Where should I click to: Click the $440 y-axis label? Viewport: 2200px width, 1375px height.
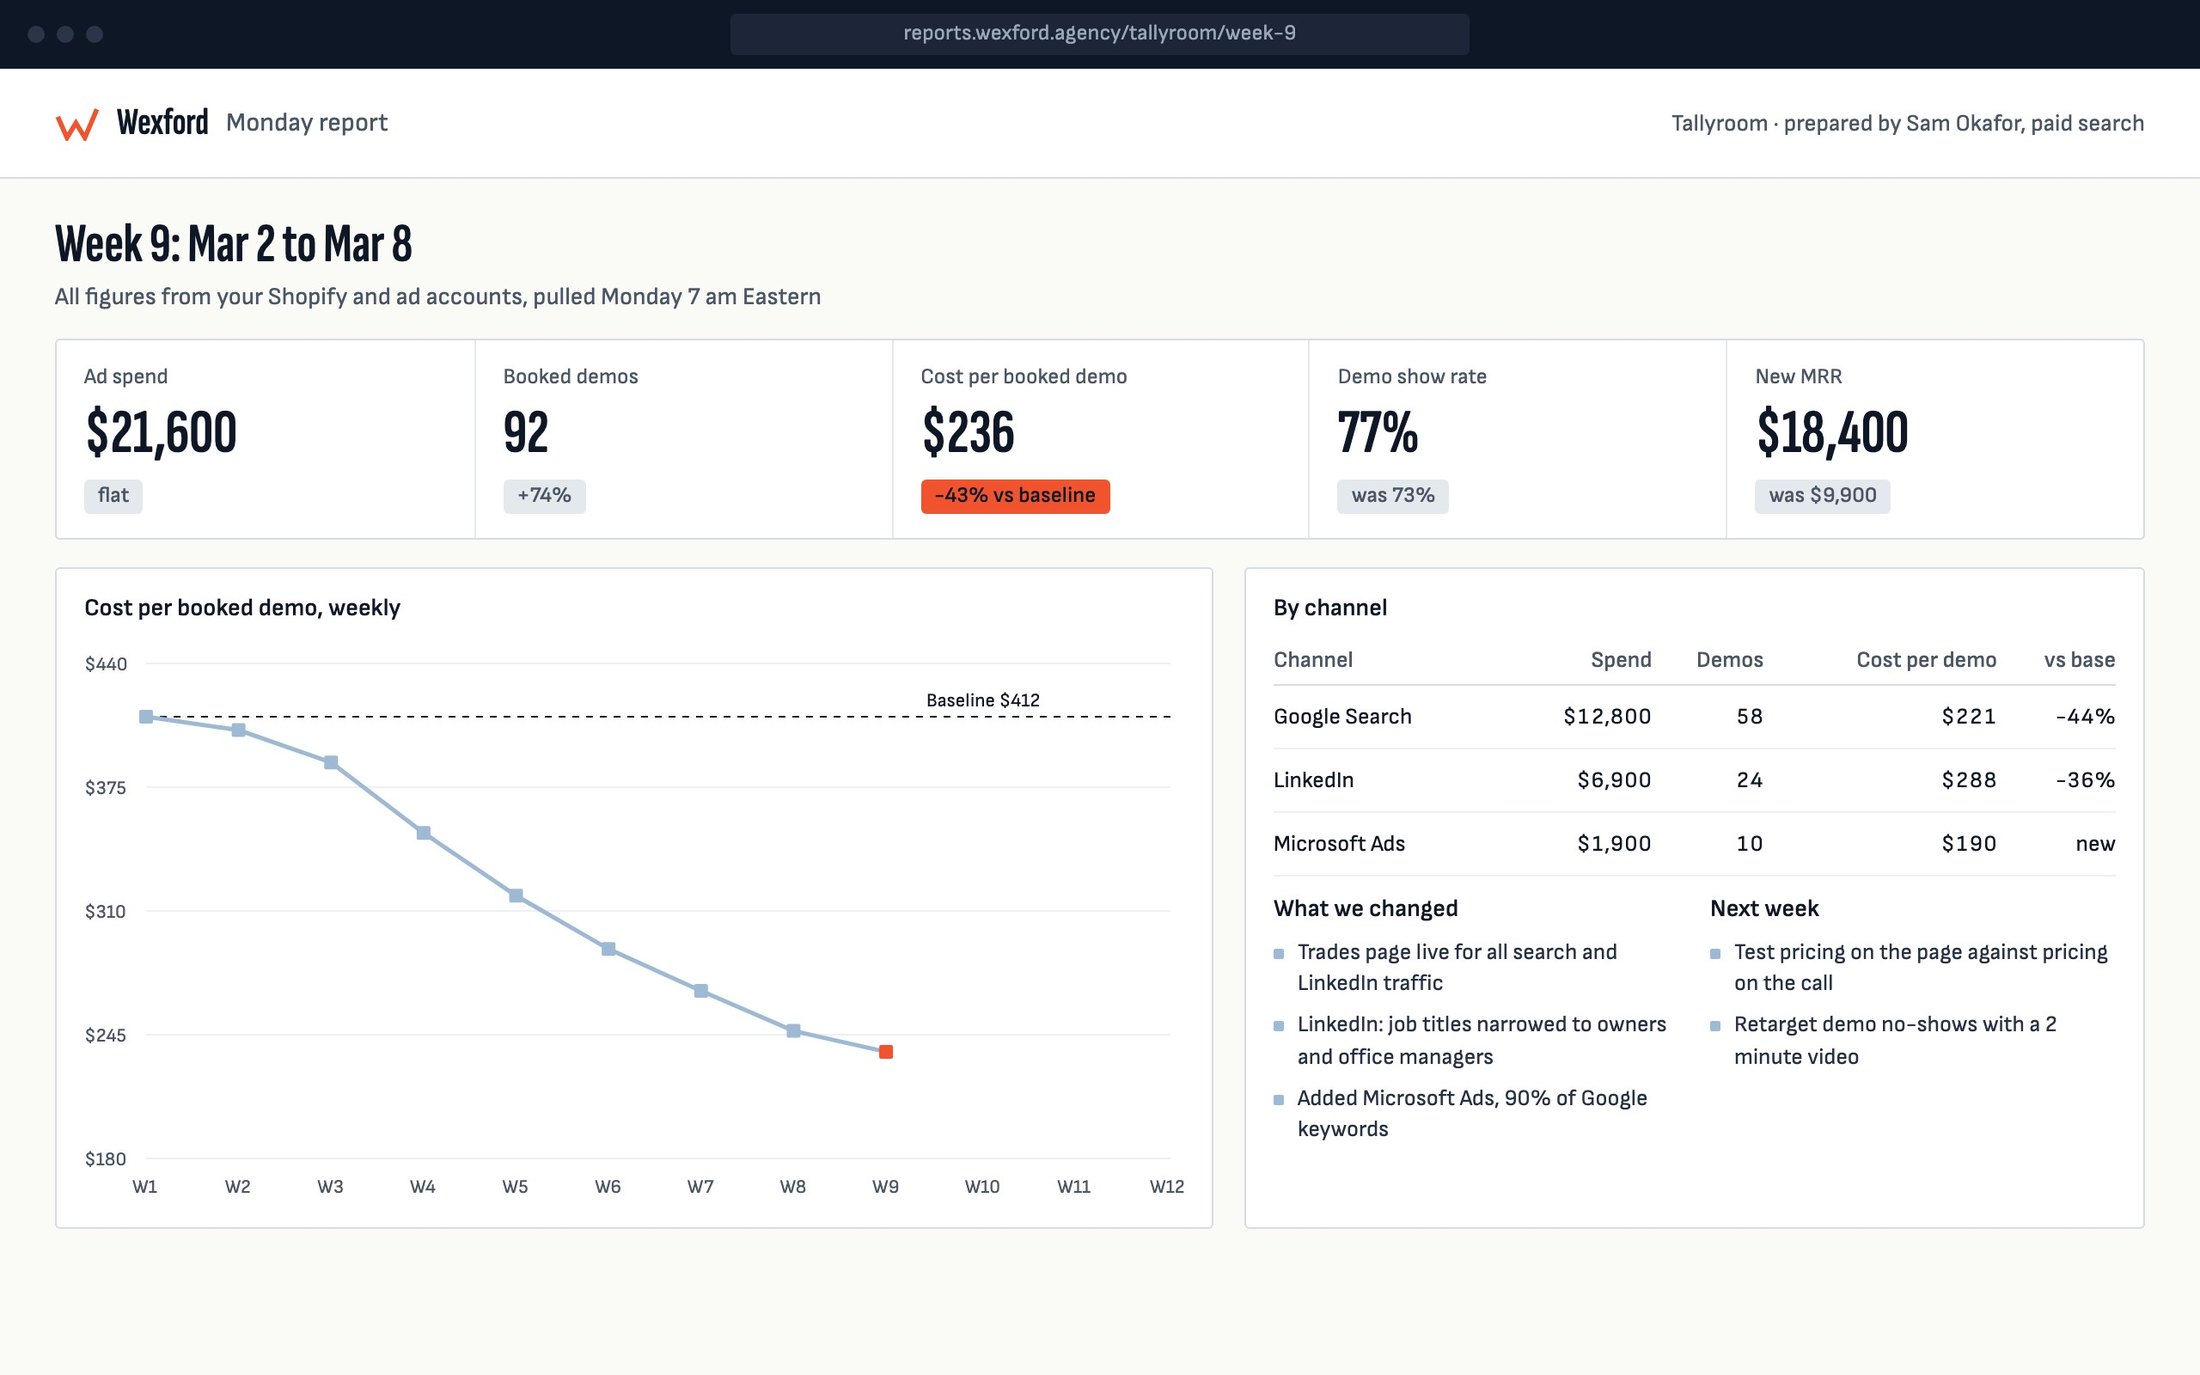(106, 664)
